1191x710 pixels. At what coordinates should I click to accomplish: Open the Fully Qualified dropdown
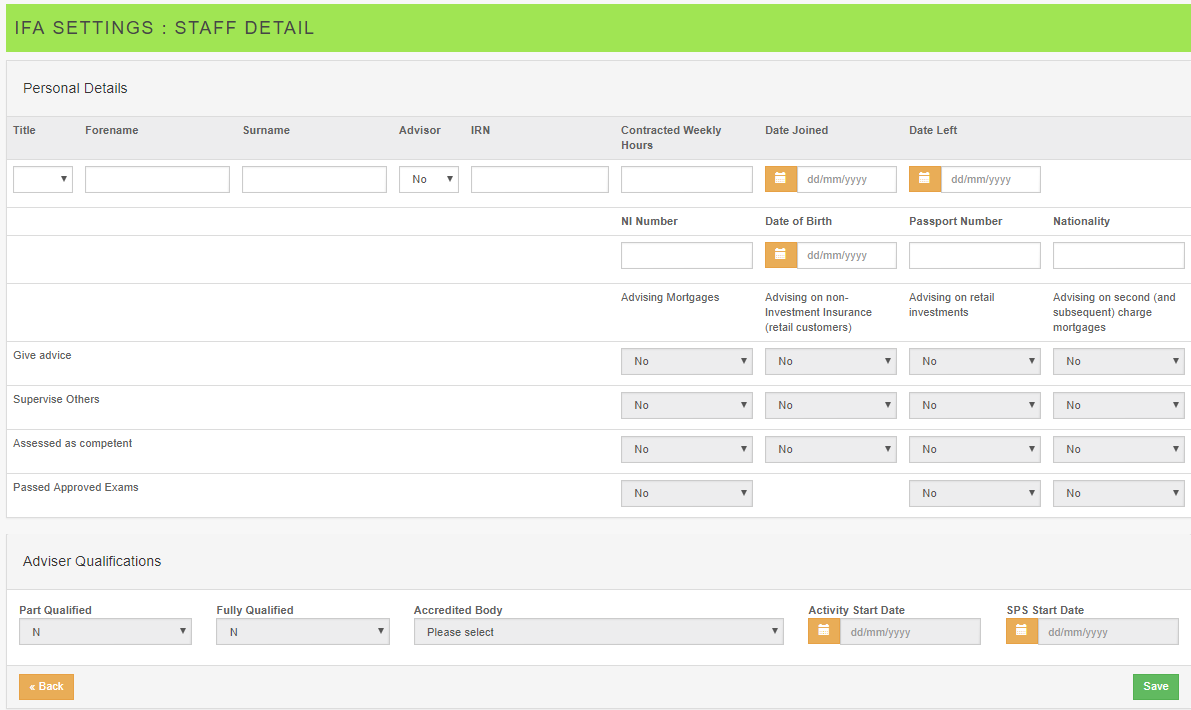tap(302, 631)
